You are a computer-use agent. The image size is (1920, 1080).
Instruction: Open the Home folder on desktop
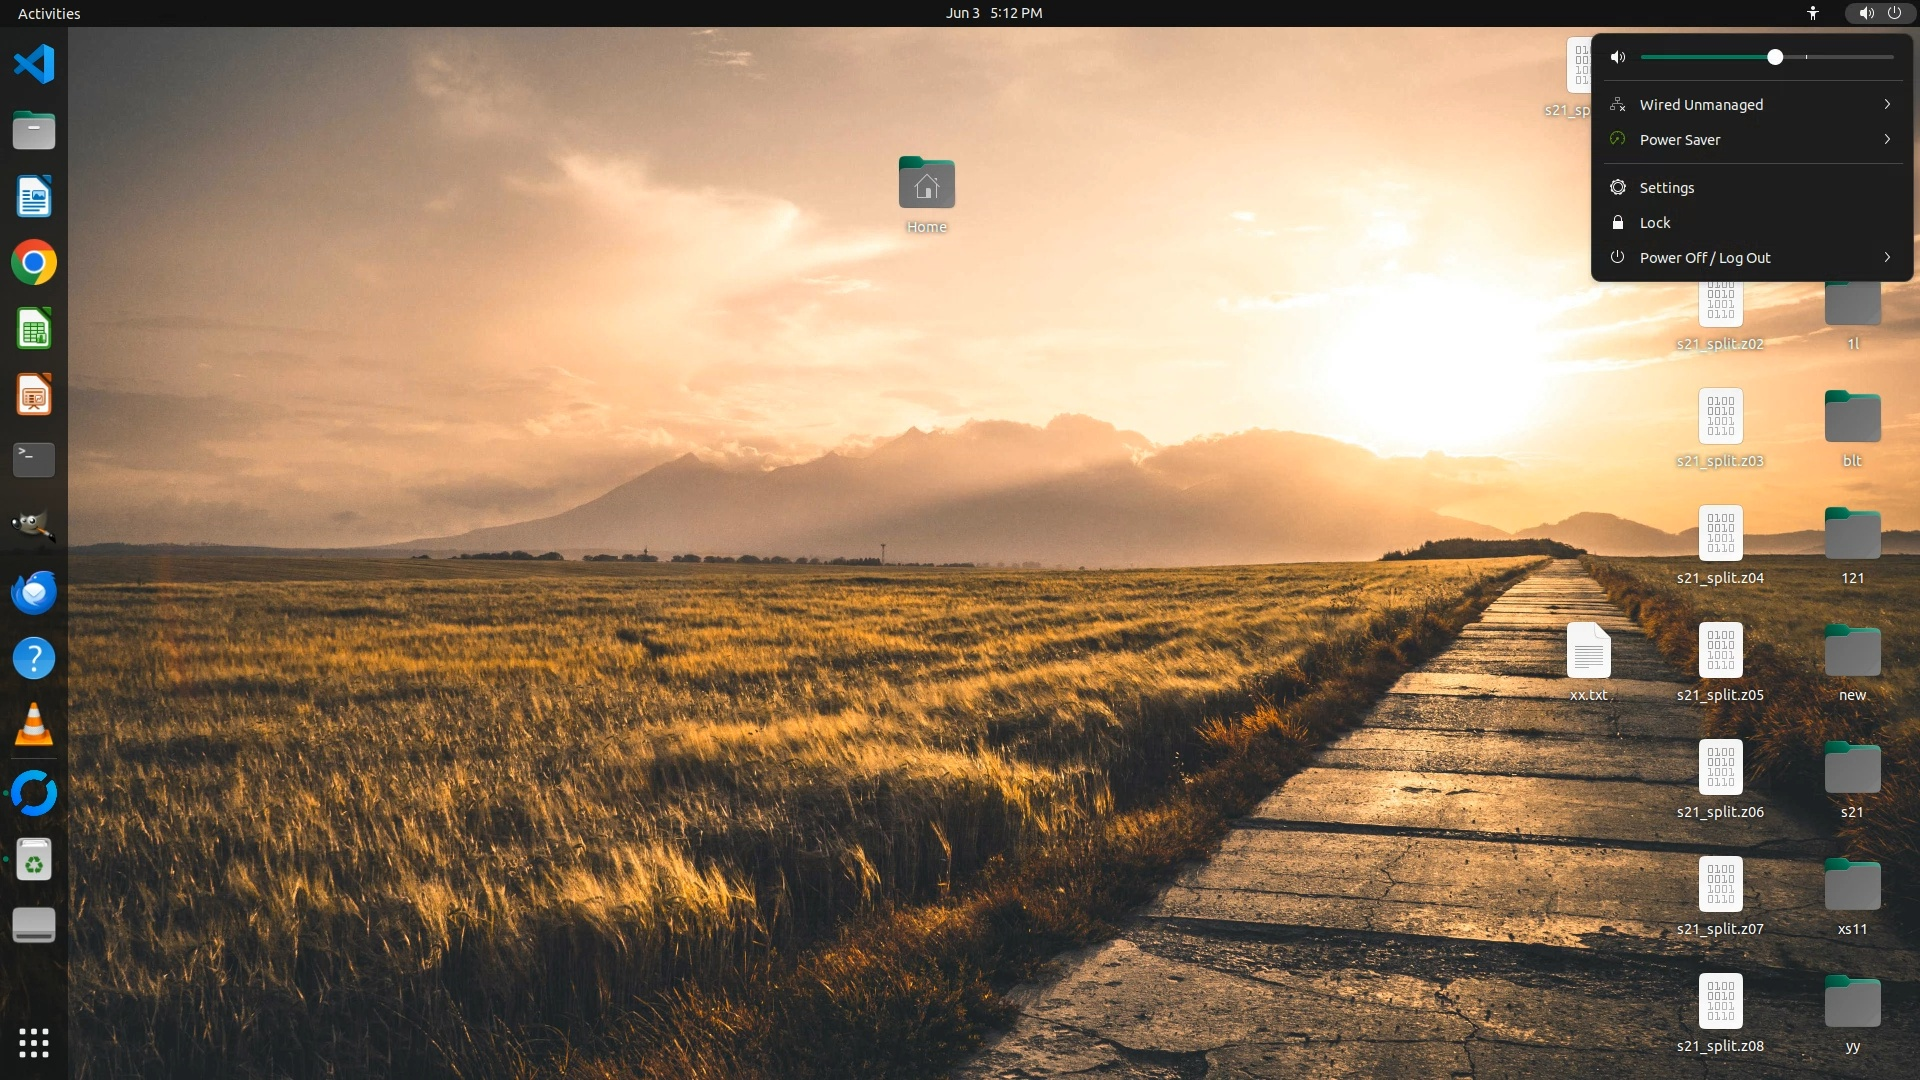(926, 185)
